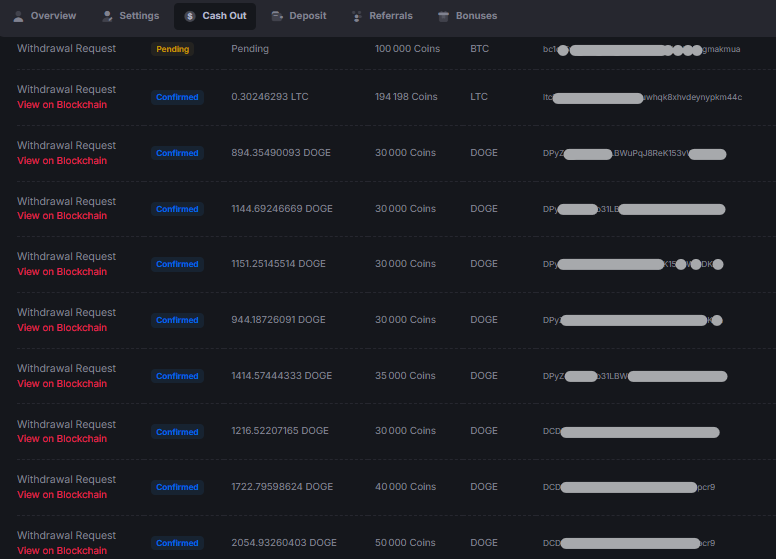
Task: Click the 1151.25145514 DOGE amount
Action: tap(278, 263)
